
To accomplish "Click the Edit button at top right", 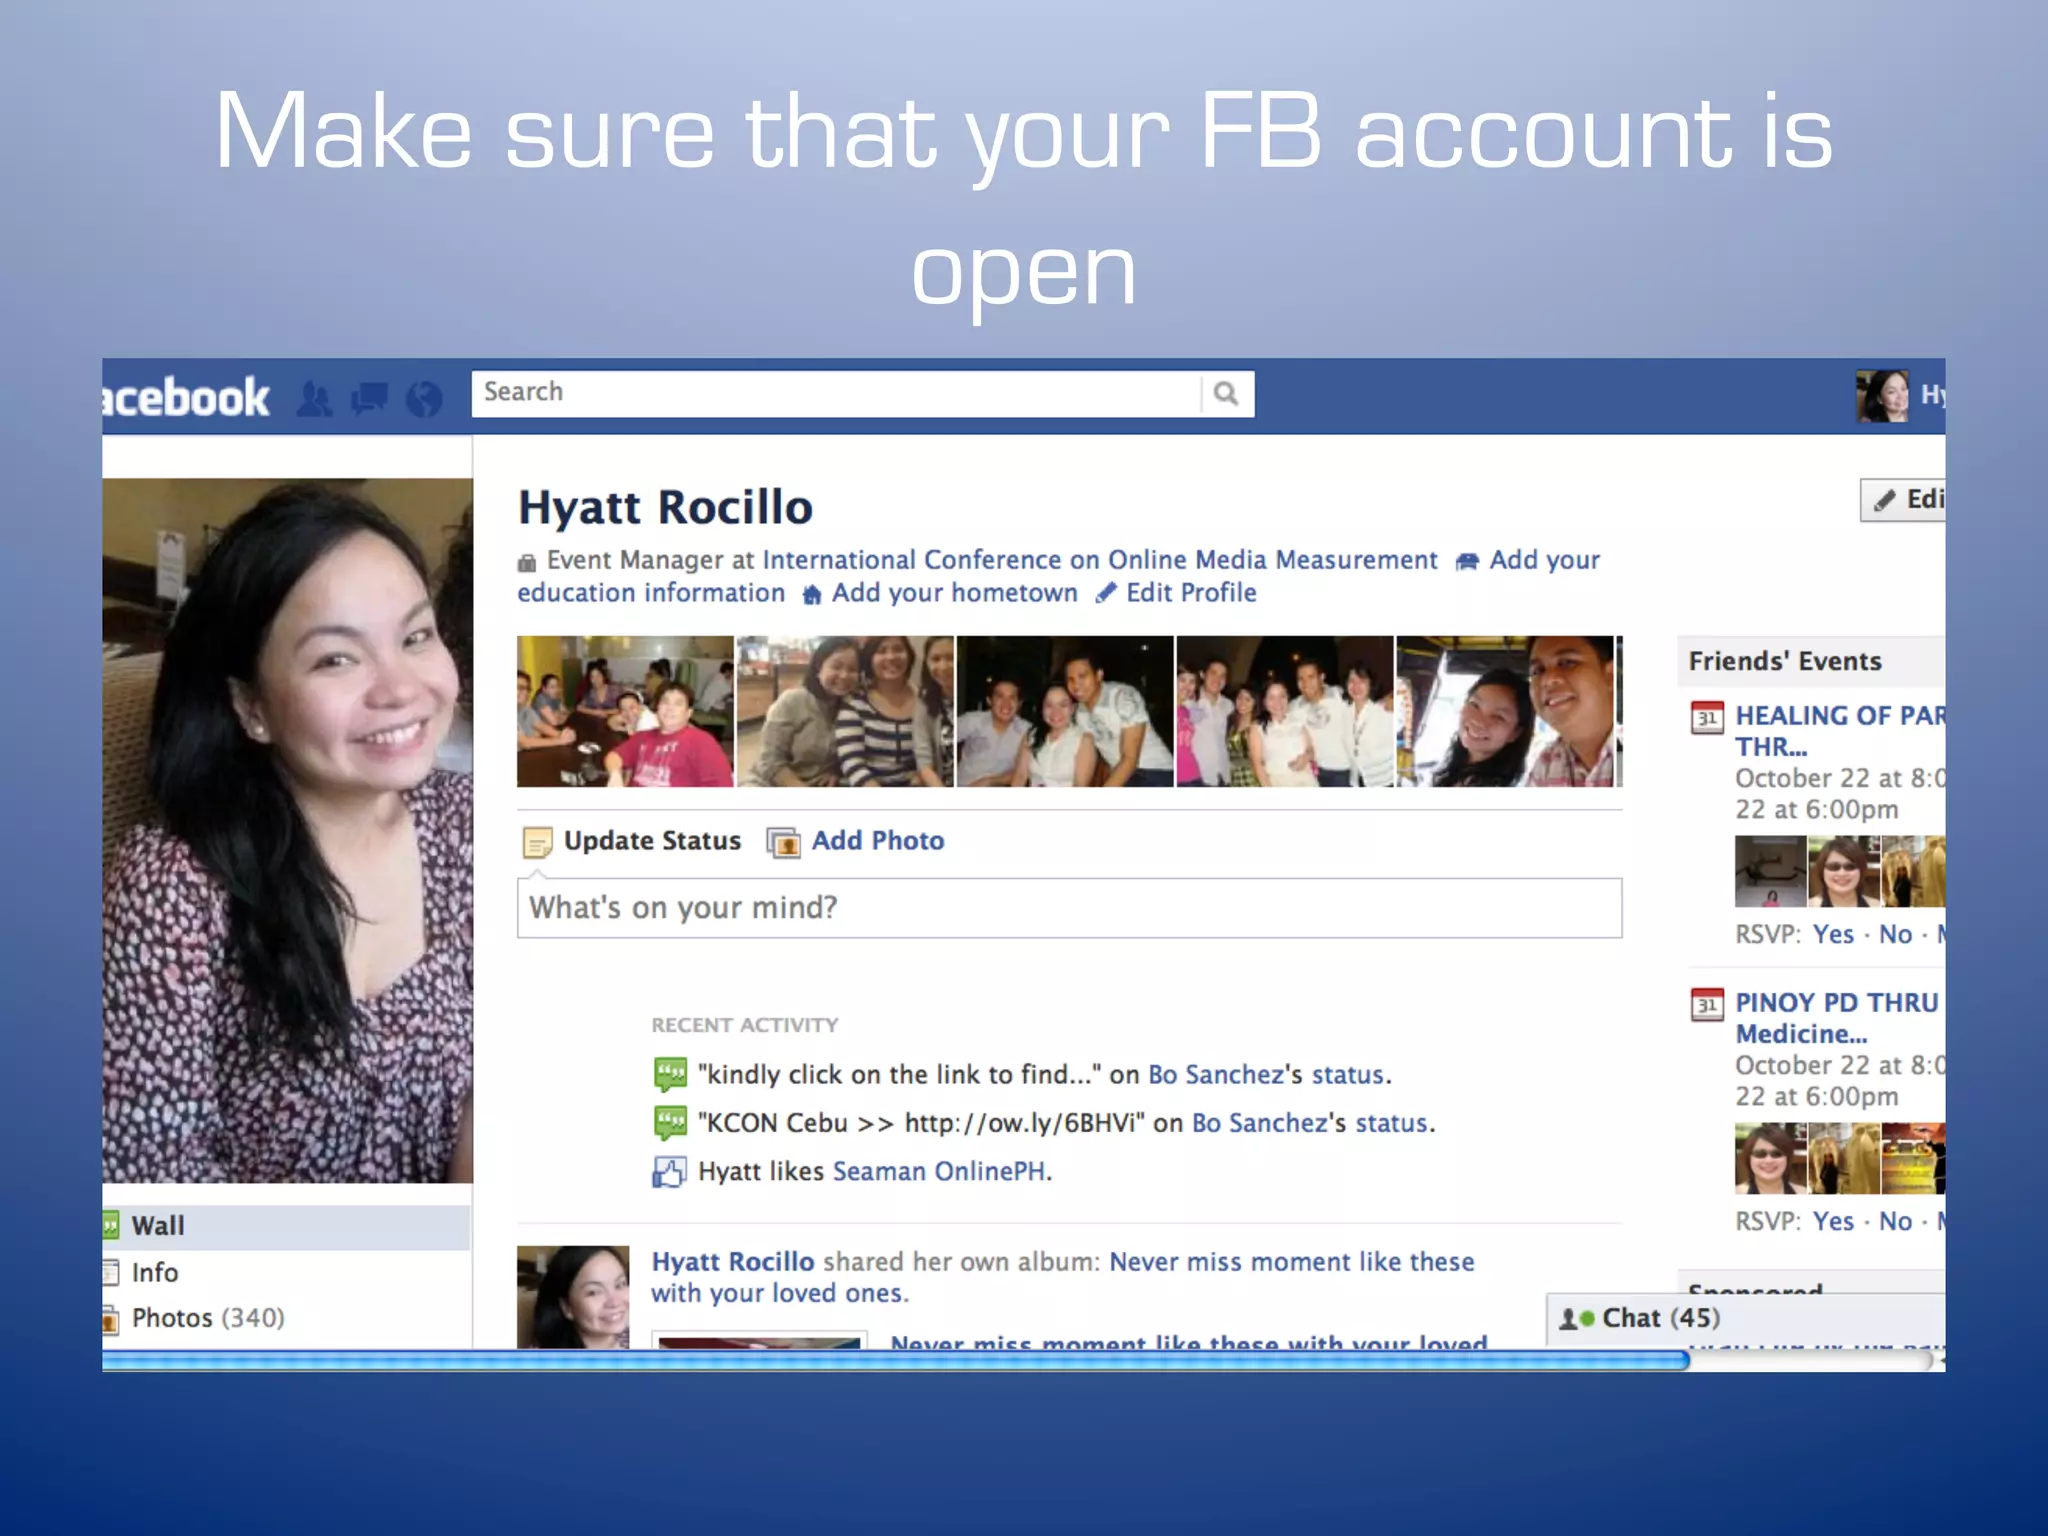I will click(1903, 500).
